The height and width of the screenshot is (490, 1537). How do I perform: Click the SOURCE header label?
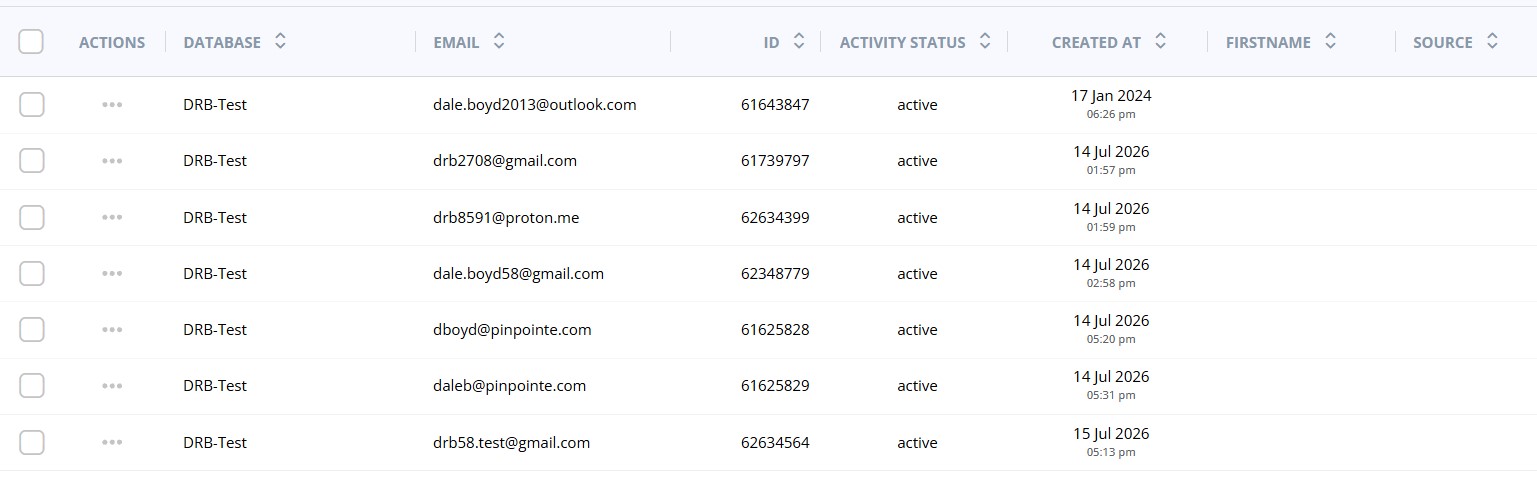point(1442,43)
